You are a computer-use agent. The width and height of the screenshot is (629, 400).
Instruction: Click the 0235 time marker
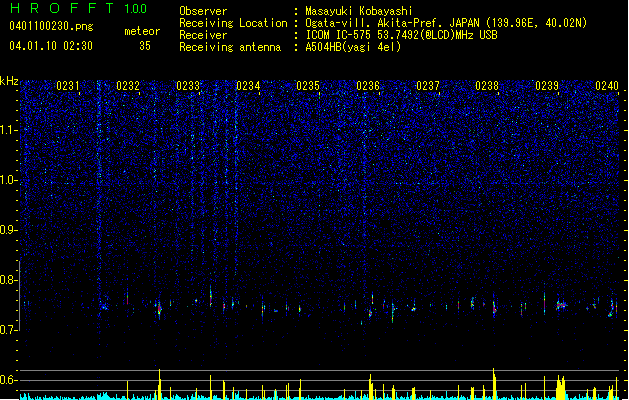pos(308,86)
